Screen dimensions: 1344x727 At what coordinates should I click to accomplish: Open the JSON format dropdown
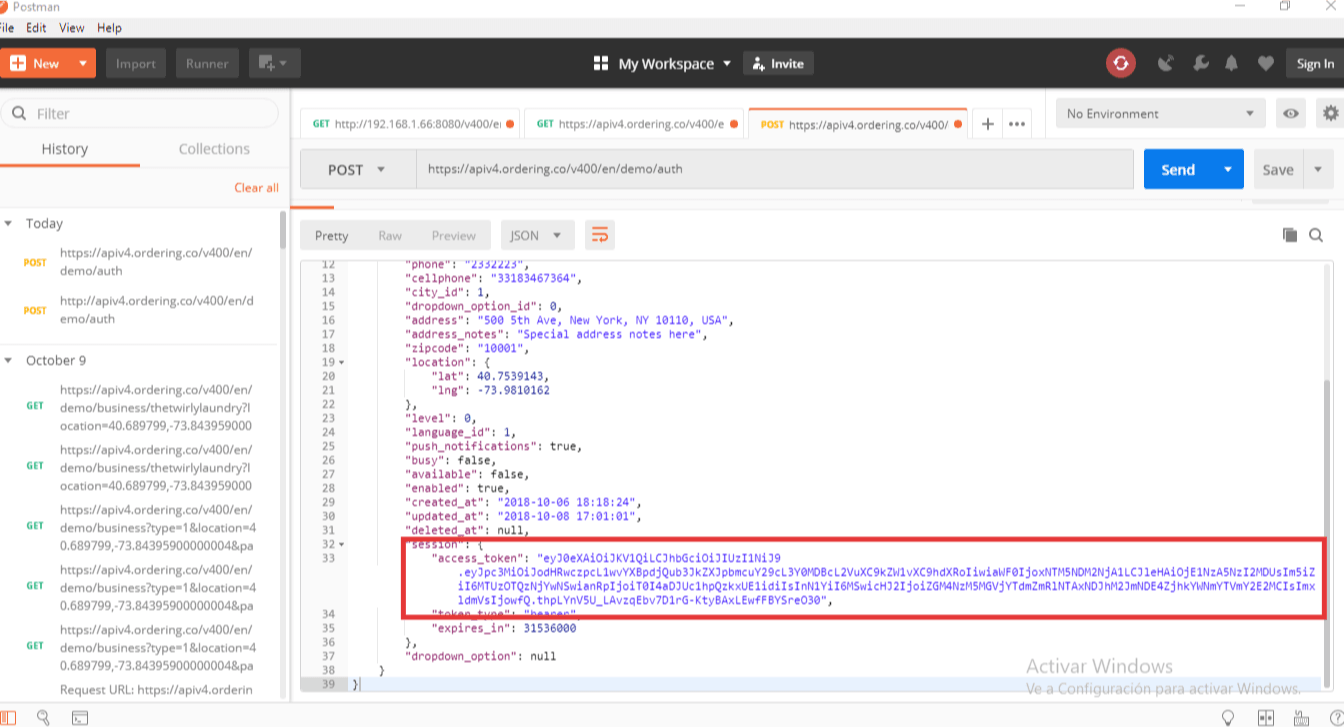pyautogui.click(x=537, y=235)
